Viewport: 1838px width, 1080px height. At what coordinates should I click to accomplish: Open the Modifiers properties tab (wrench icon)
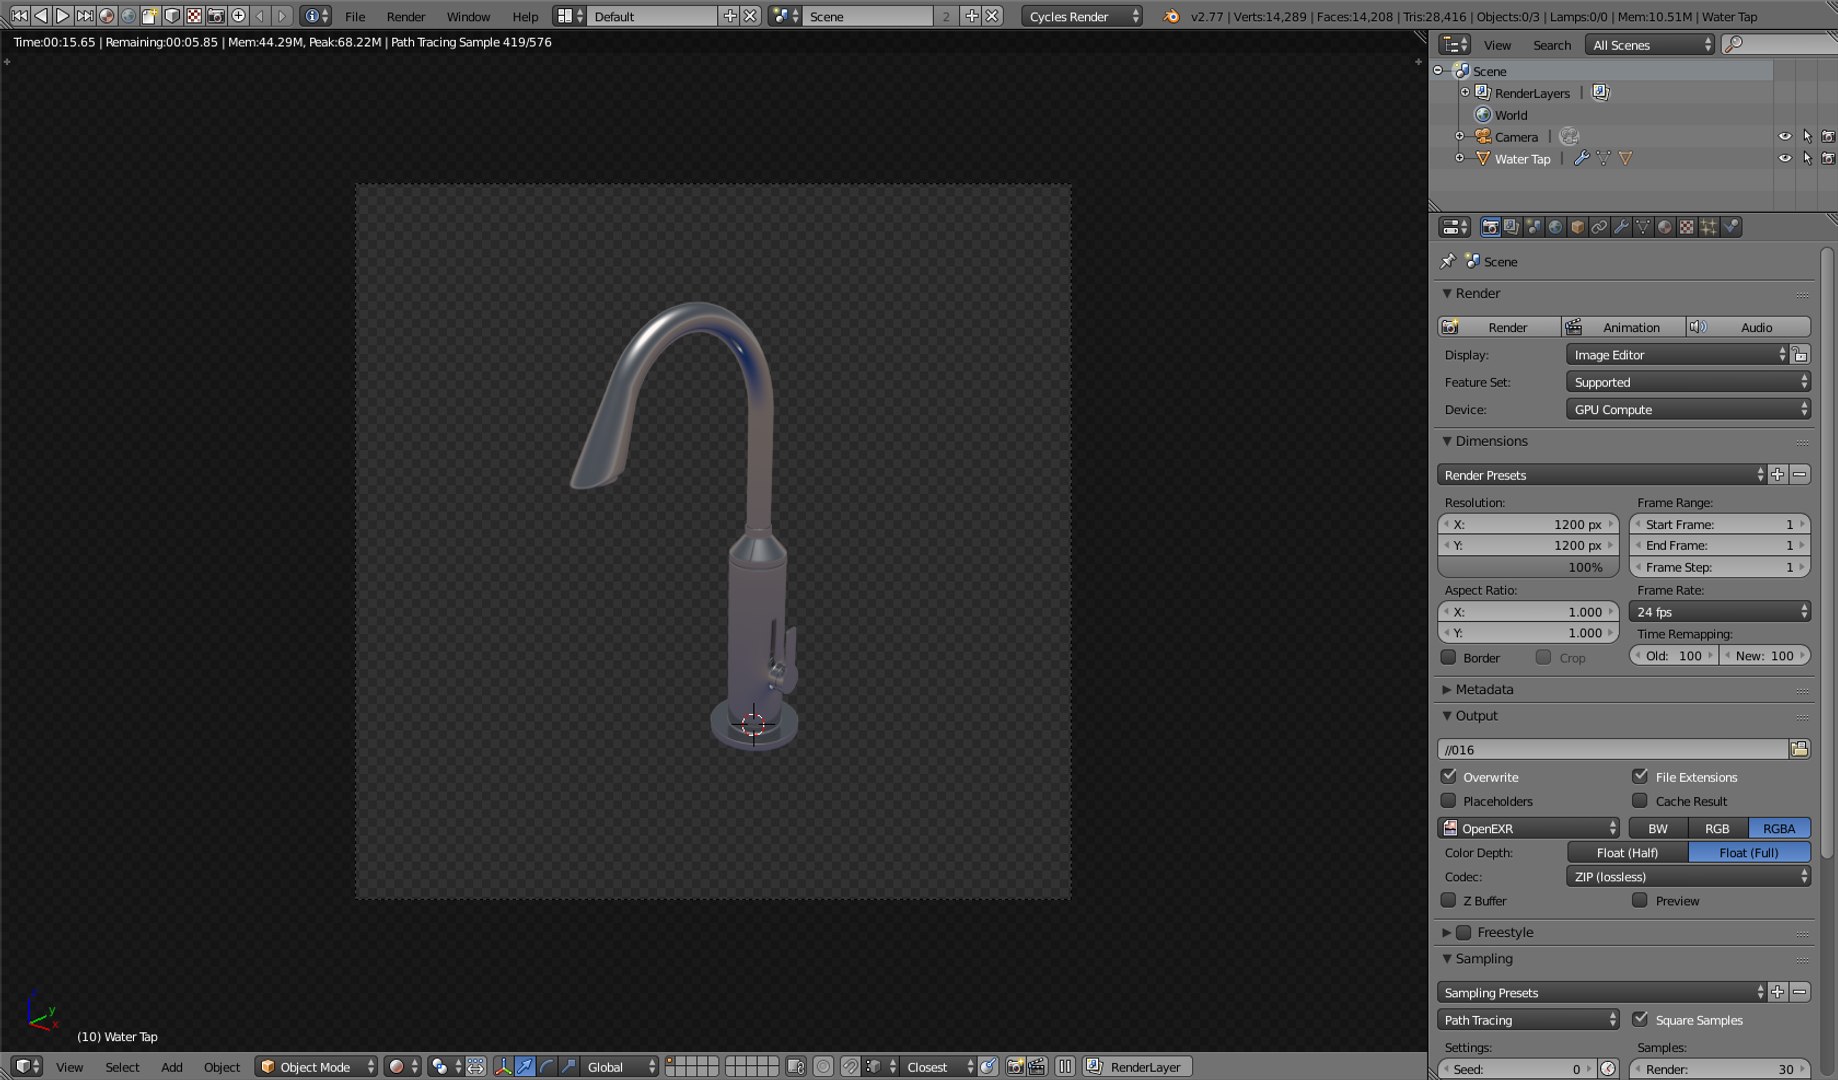point(1621,227)
